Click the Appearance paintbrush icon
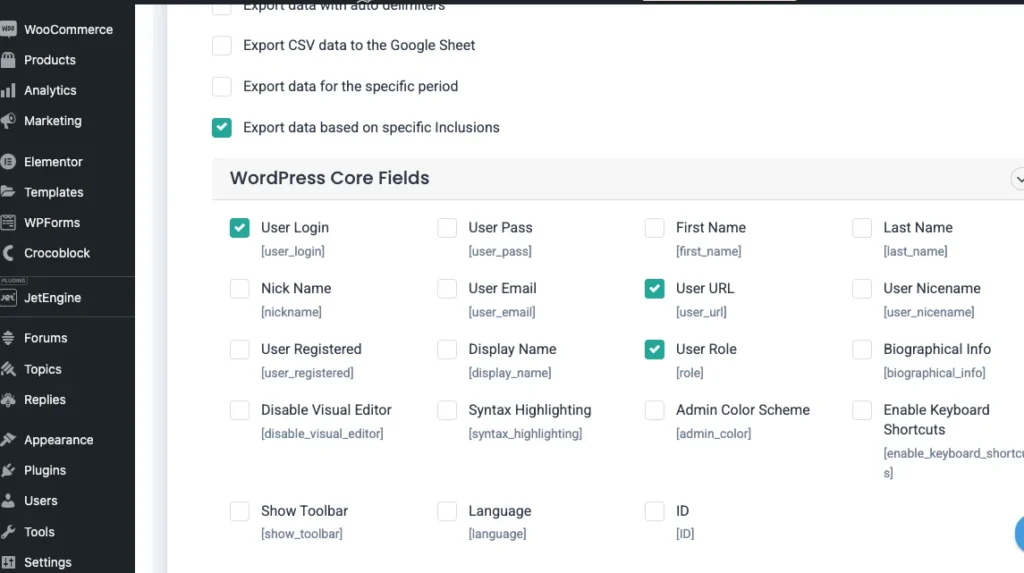 tap(8, 440)
